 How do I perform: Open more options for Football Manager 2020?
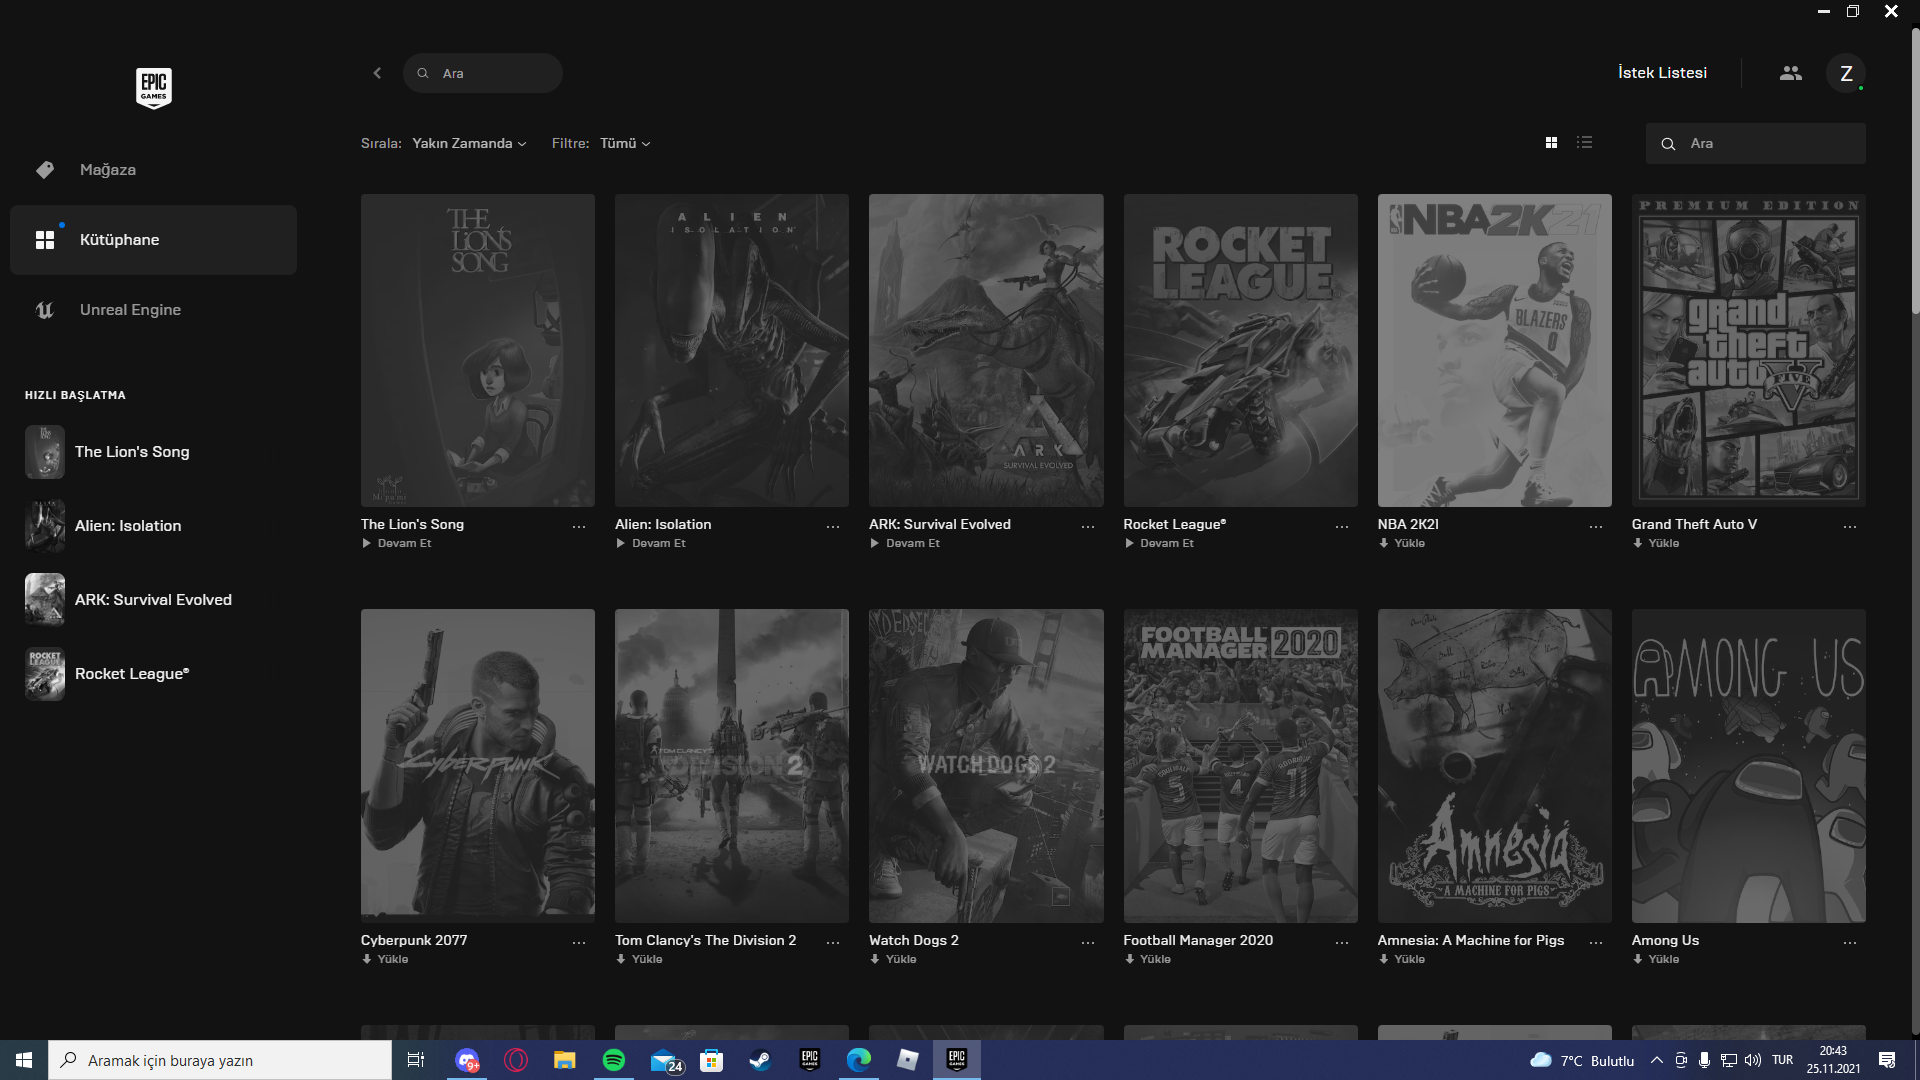(1342, 942)
